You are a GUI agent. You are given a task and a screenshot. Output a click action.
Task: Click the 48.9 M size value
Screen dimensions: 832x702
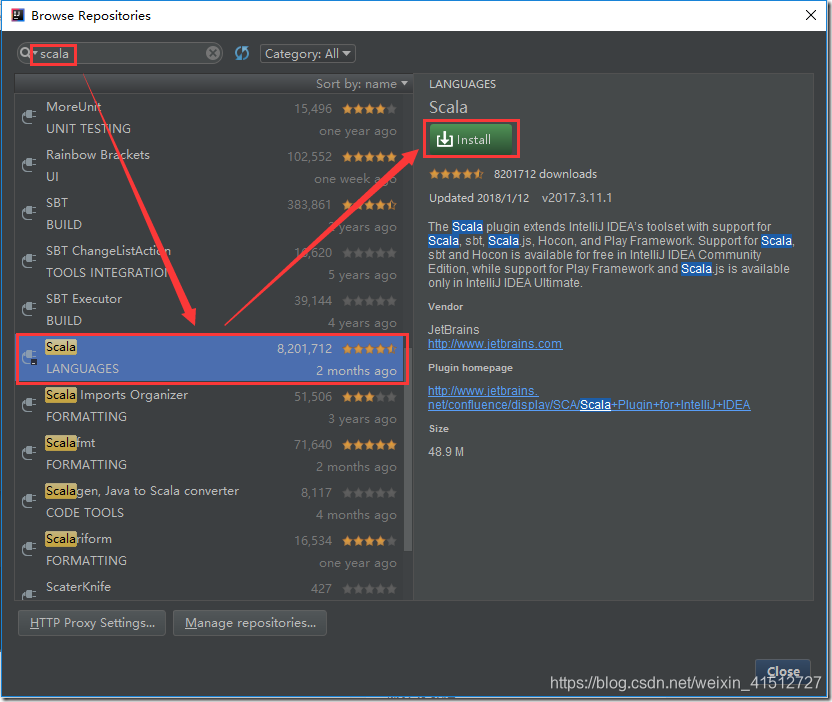[x=446, y=452]
